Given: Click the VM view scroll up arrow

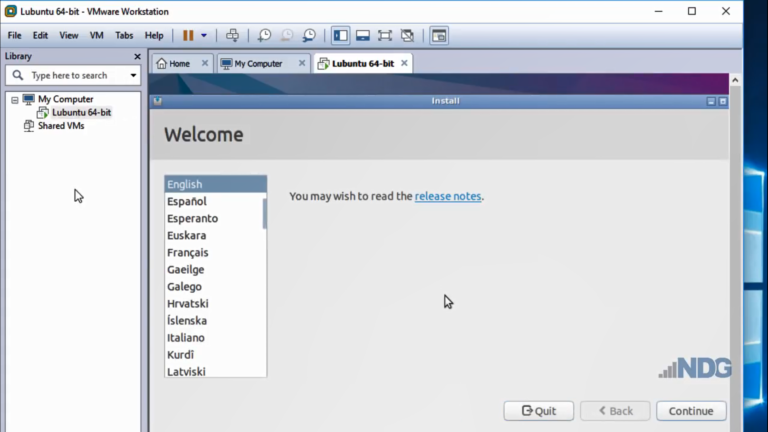Looking at the screenshot, I should pos(735,80).
